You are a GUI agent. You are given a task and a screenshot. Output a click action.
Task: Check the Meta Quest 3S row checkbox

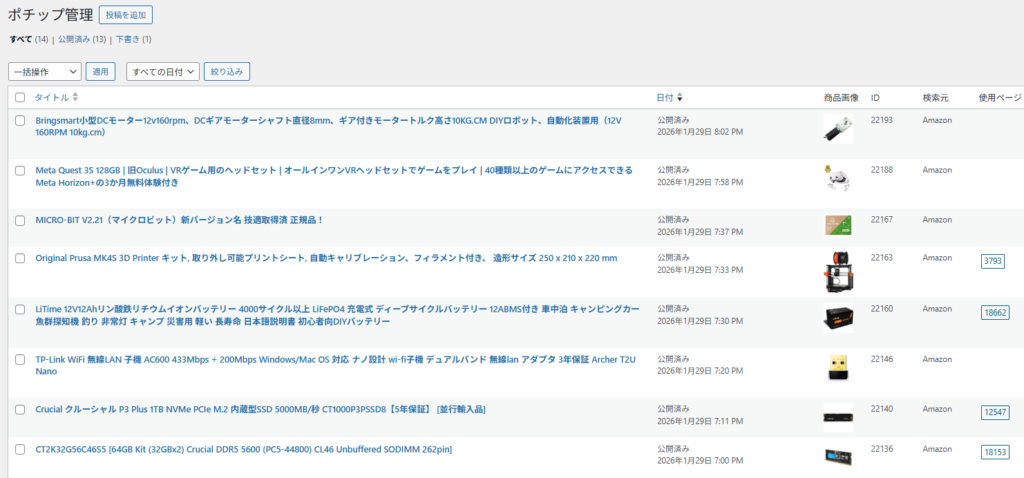[x=20, y=171]
